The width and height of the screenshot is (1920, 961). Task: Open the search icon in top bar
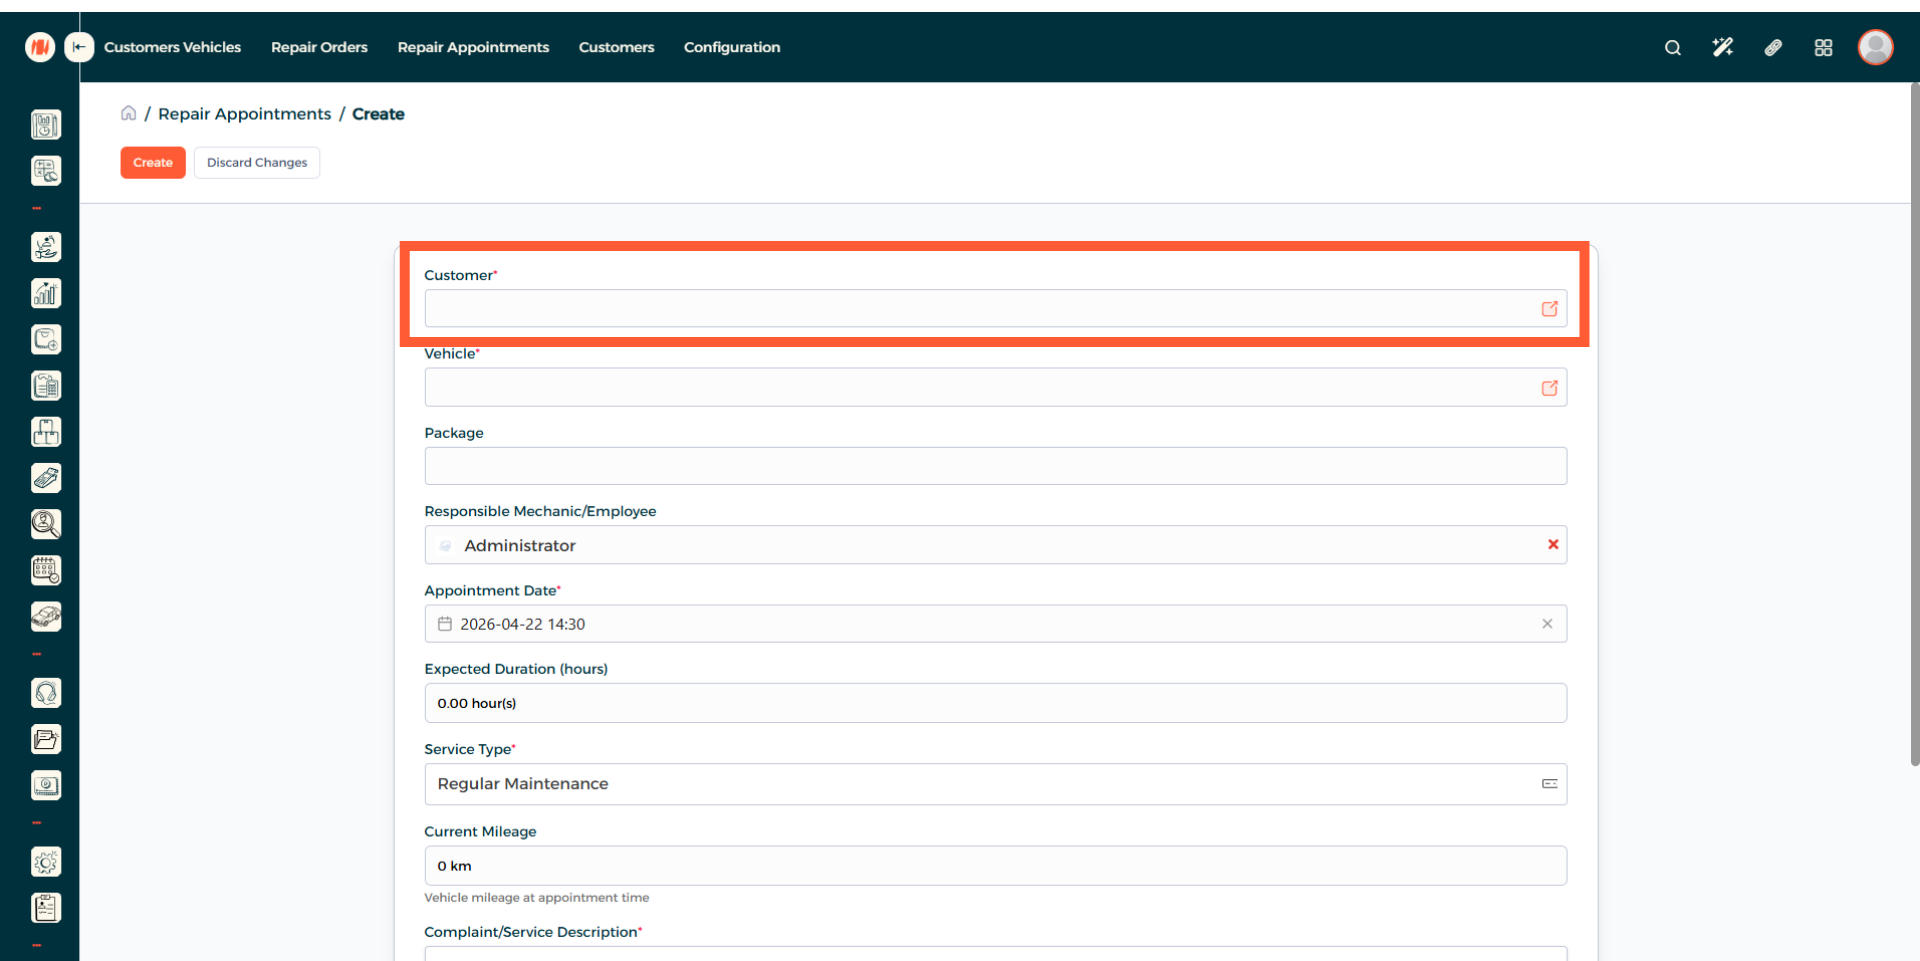(x=1672, y=48)
